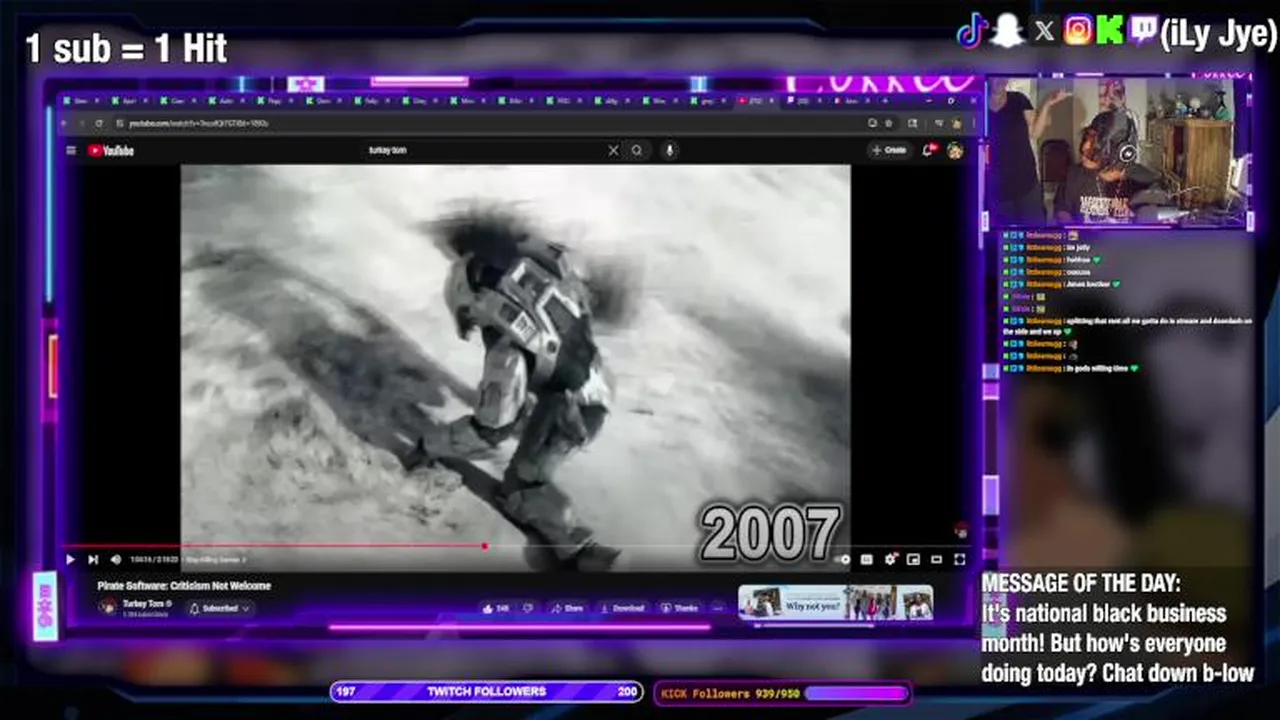1280x720 pixels.
Task: Click Twitch Followers progress bar
Action: 486,692
